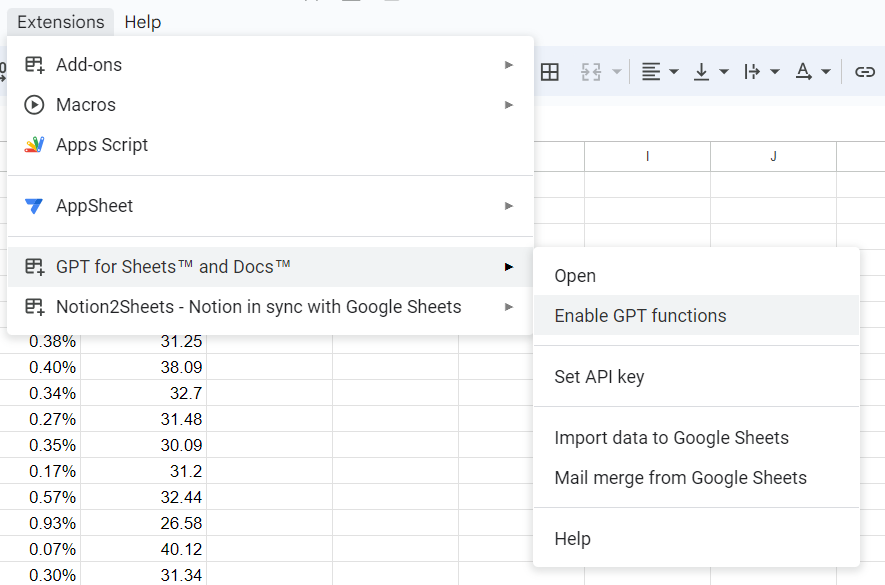Click the Add-ons icon in the menu
Screen dimensions: 885x585
(x=34, y=64)
